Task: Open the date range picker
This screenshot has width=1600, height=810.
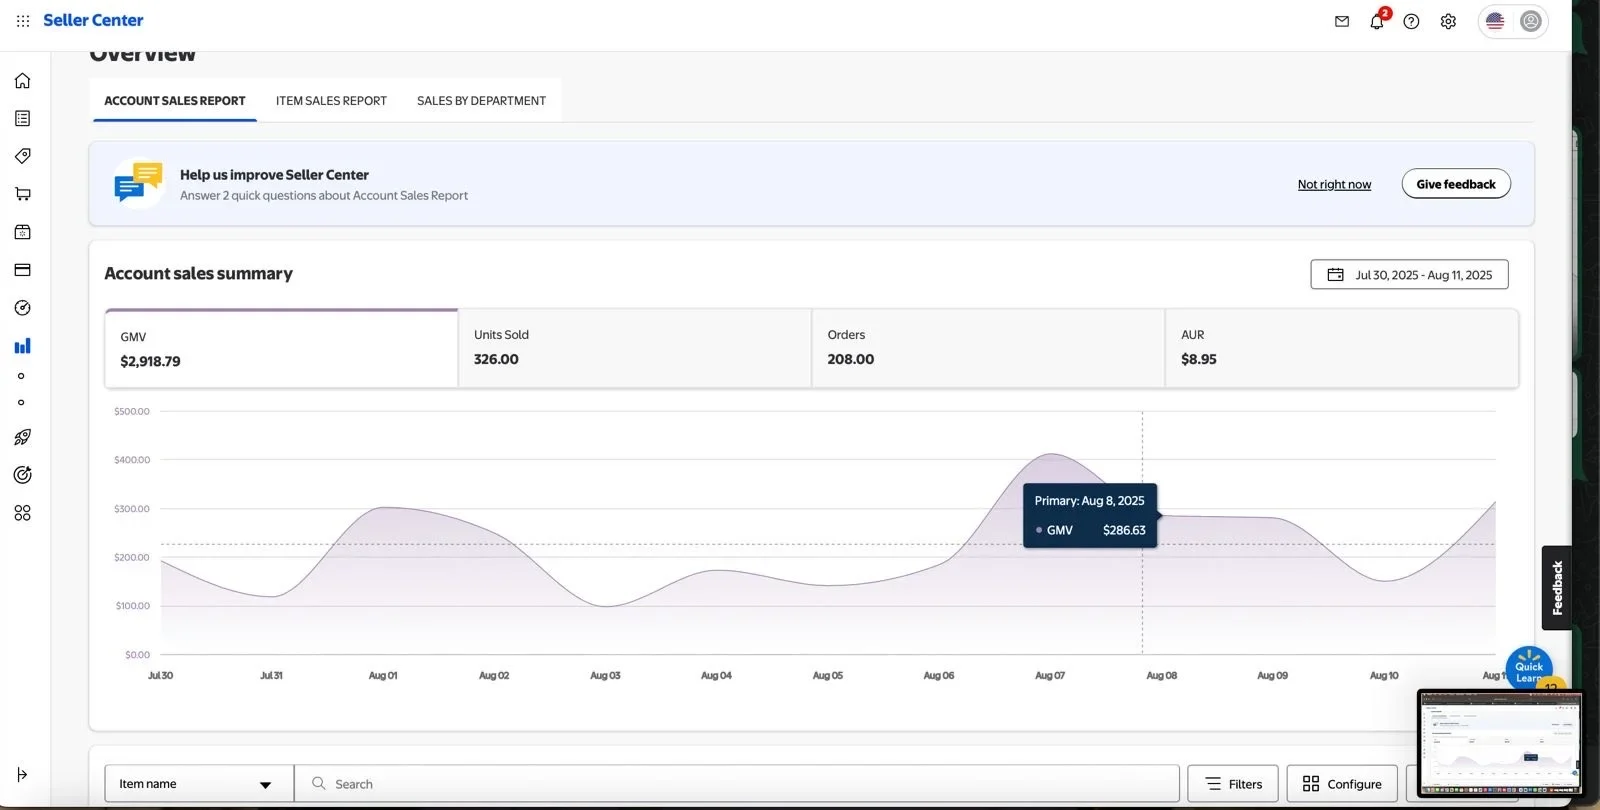Action: (1409, 275)
